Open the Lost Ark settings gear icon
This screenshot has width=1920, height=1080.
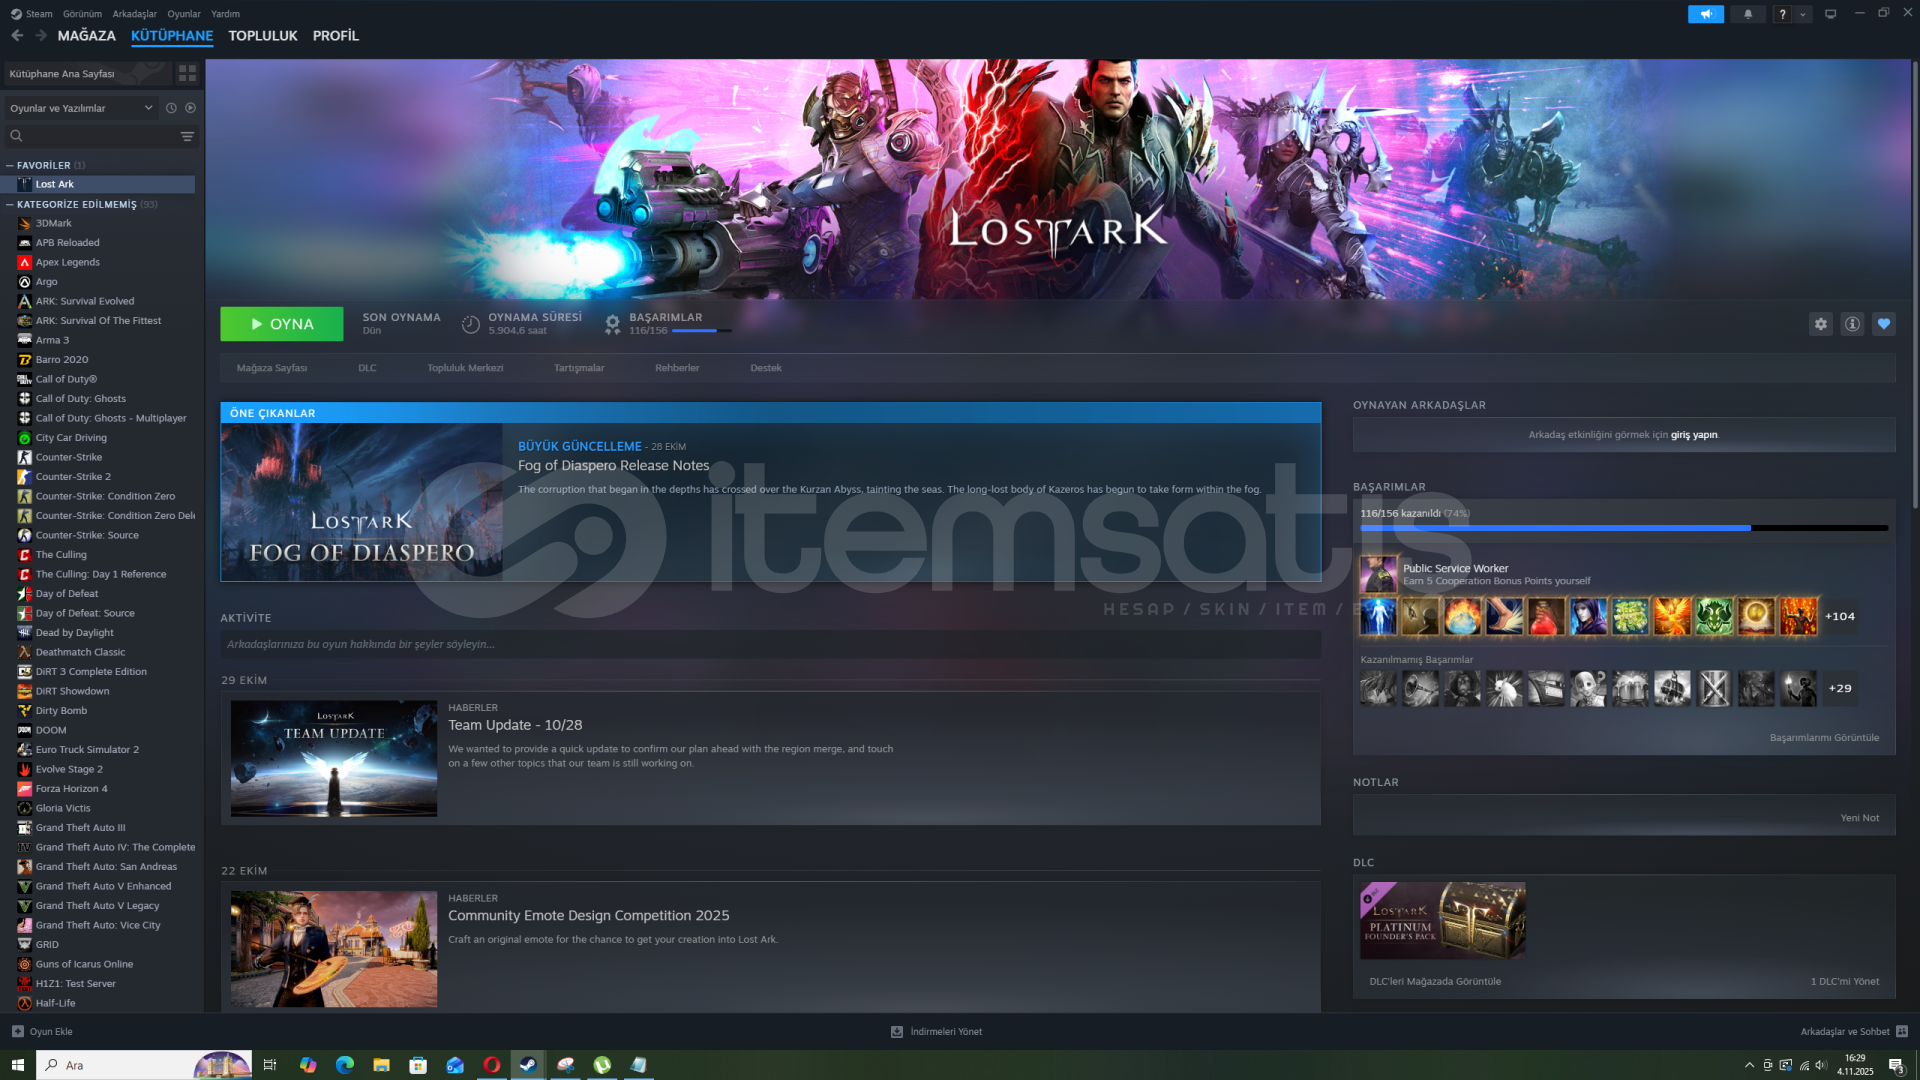pyautogui.click(x=1820, y=324)
